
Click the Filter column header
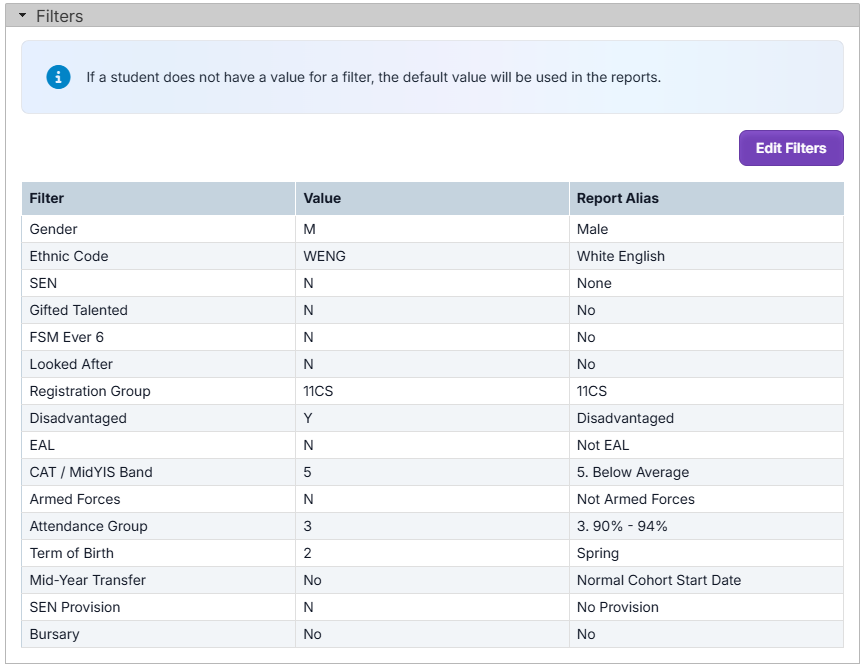(47, 198)
